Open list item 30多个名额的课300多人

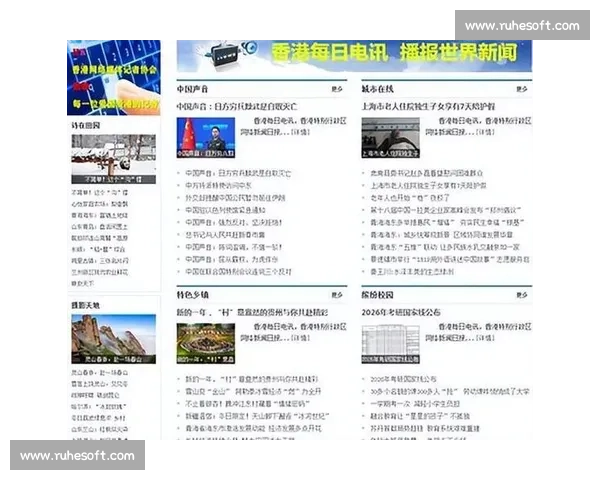pos(450,392)
